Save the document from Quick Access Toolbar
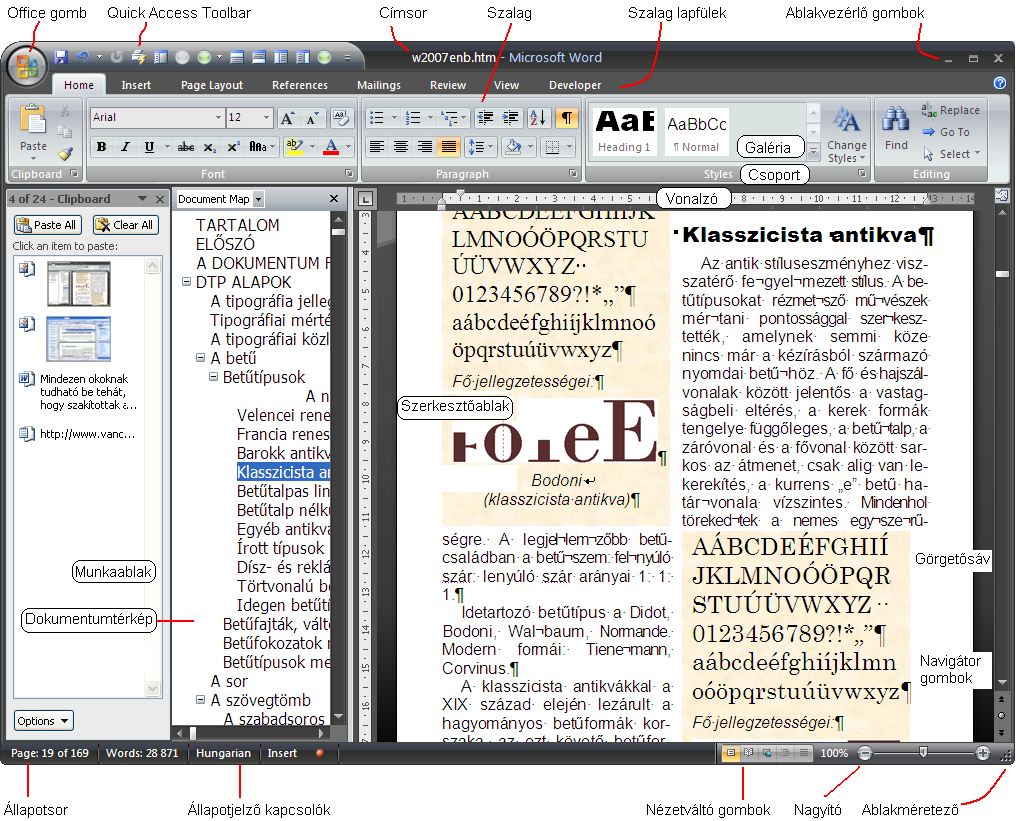The height and width of the screenshot is (821, 1016). [61, 57]
